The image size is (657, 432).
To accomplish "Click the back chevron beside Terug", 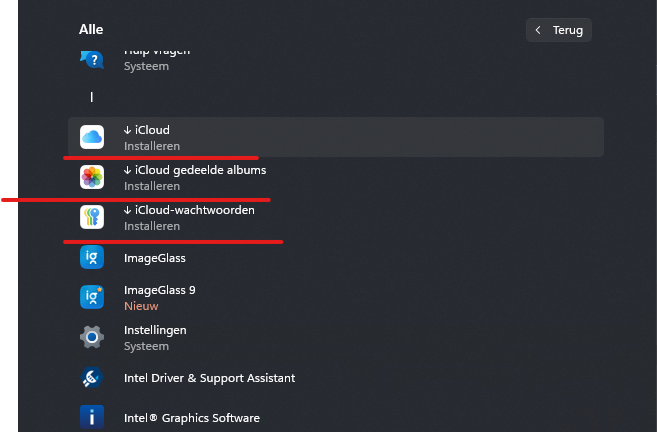I will (538, 30).
